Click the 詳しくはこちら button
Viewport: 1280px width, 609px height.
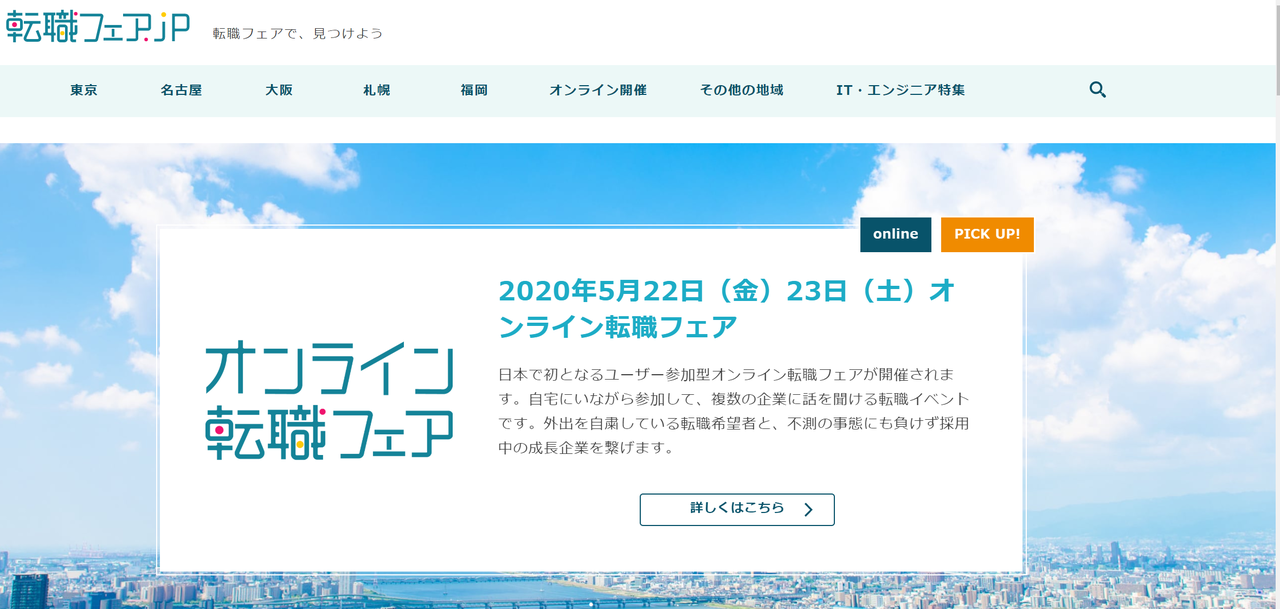click(x=737, y=509)
